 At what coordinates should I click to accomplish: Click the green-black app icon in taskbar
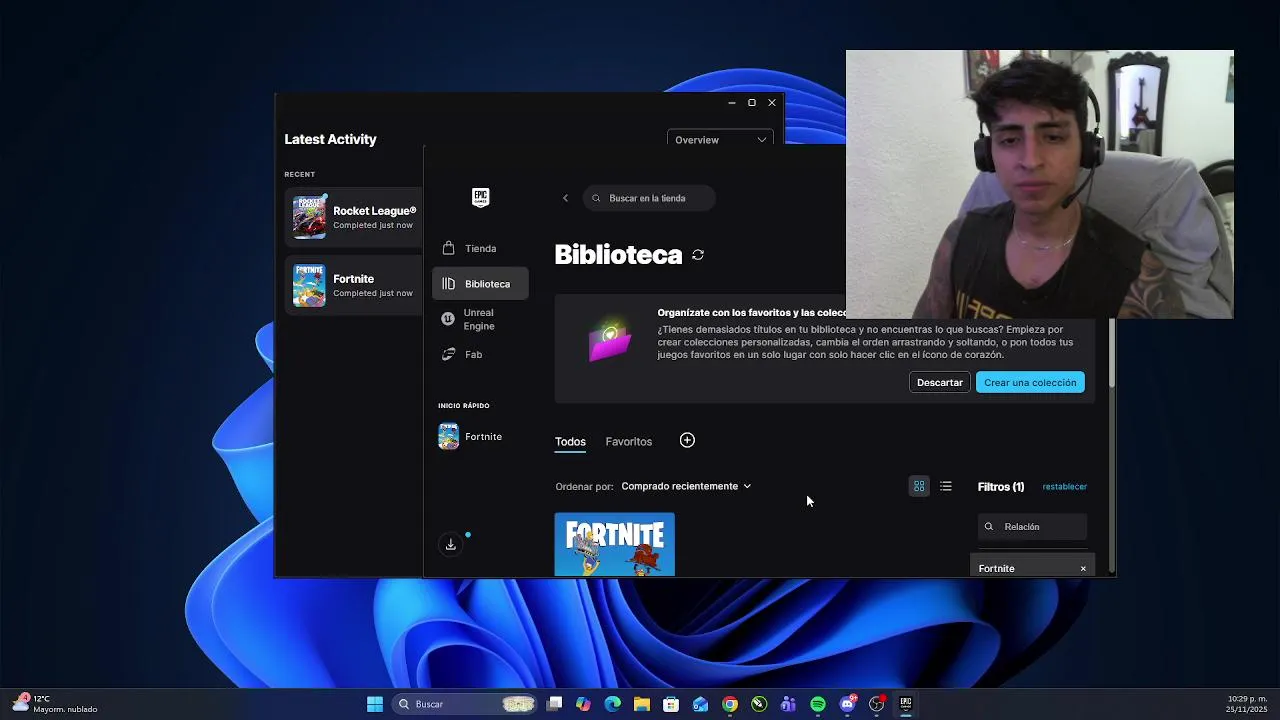(759, 704)
